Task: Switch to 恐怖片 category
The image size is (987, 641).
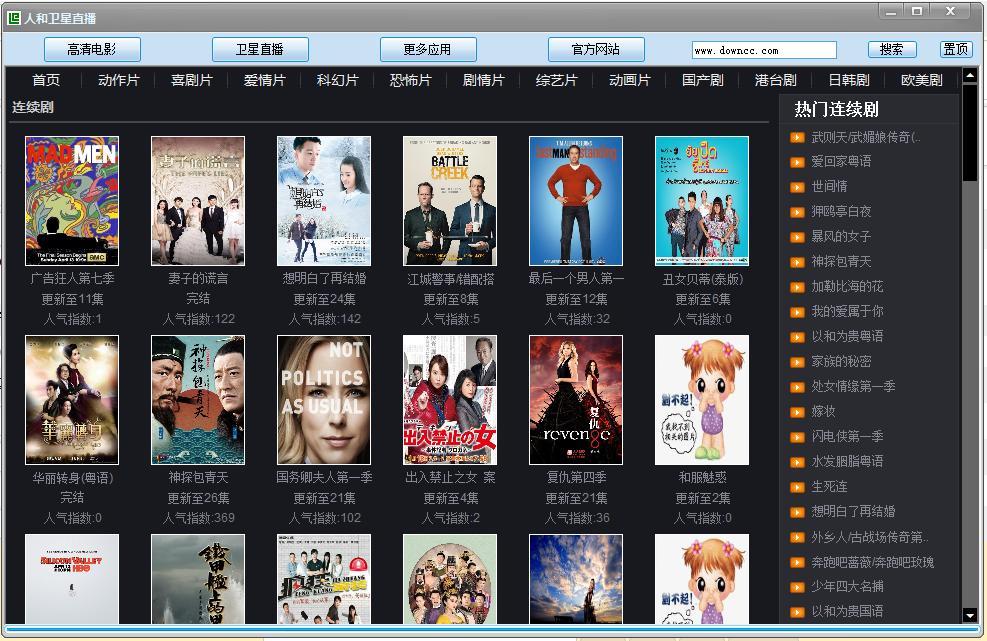Action: [x=410, y=80]
